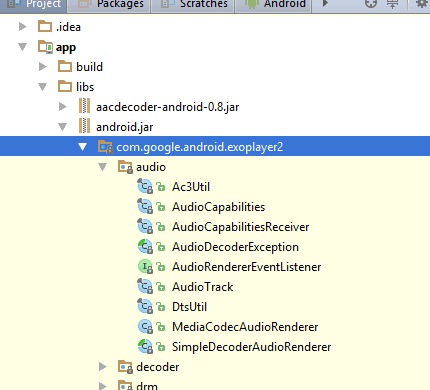The width and height of the screenshot is (430, 390).
Task: Expand aacdecoder-android-0.8.jar
Action: (63, 107)
